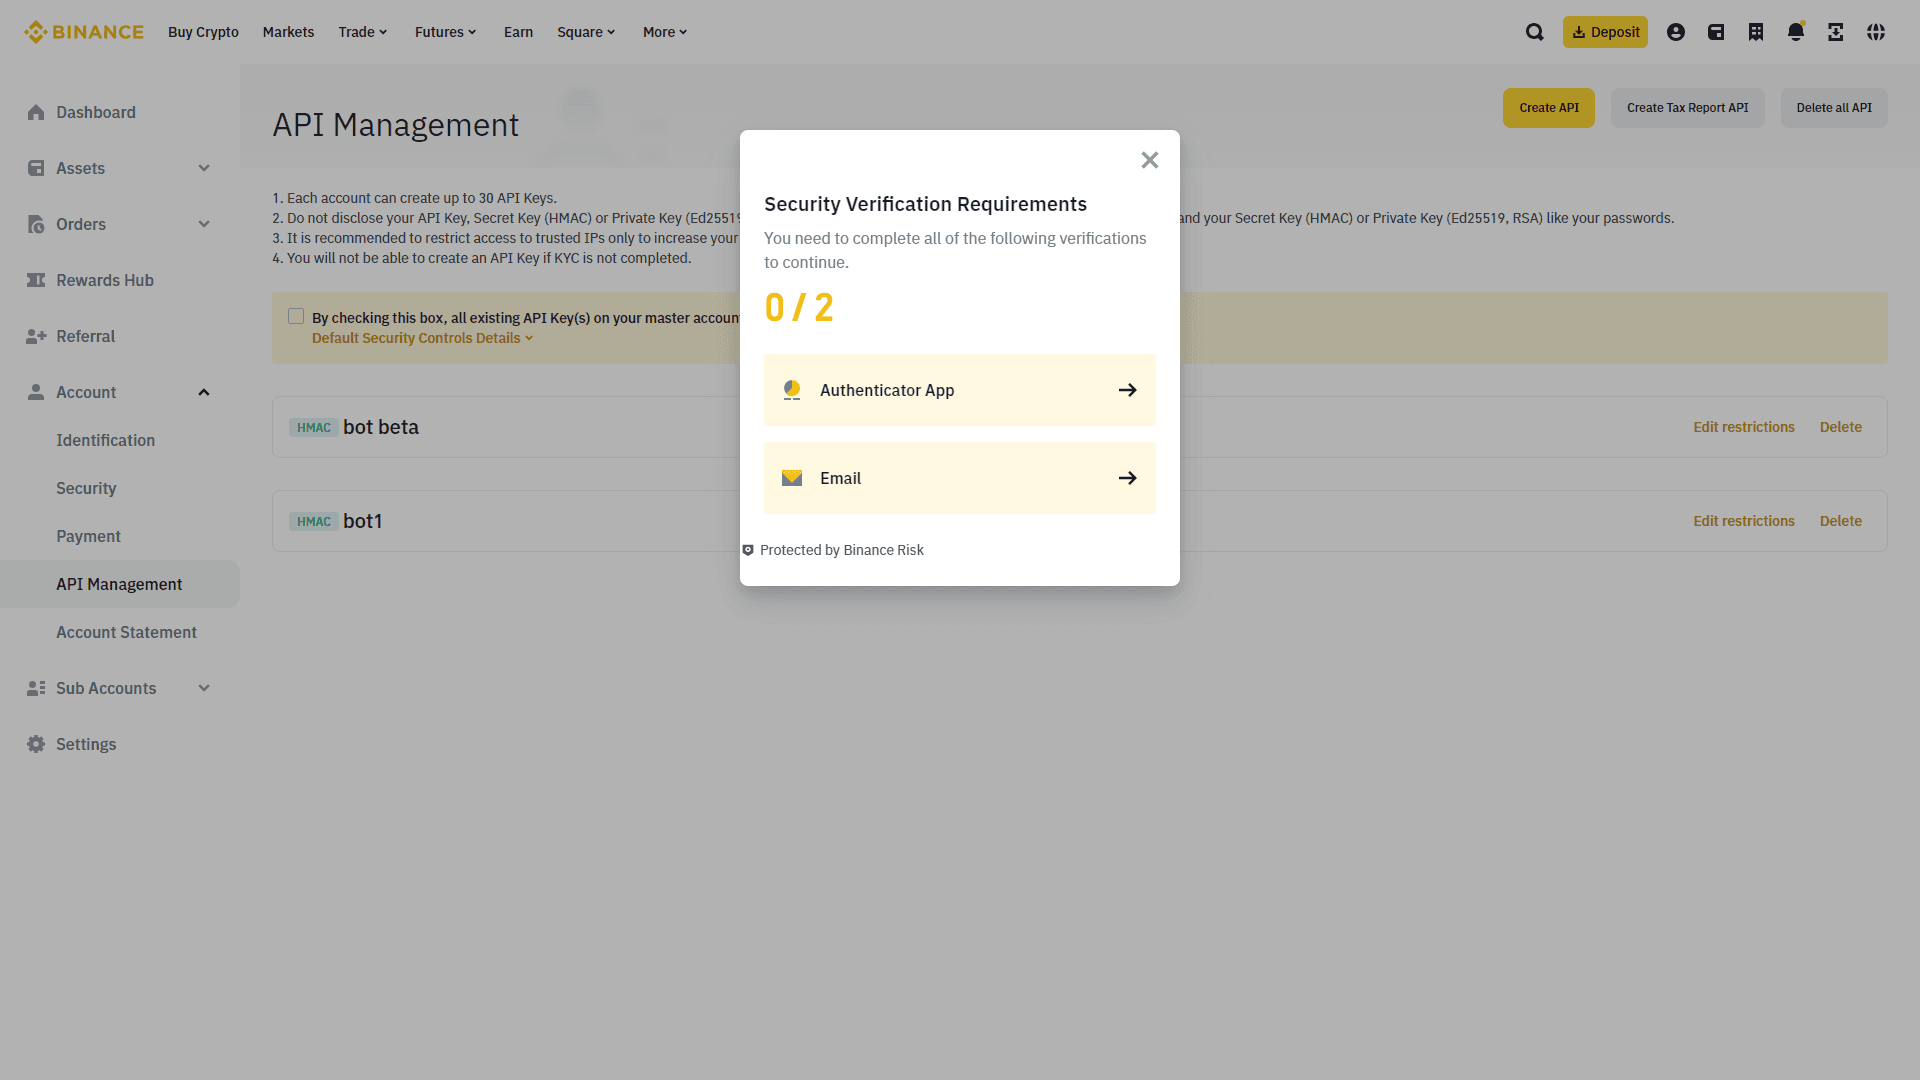Select API Management in sidebar

pos(120,584)
